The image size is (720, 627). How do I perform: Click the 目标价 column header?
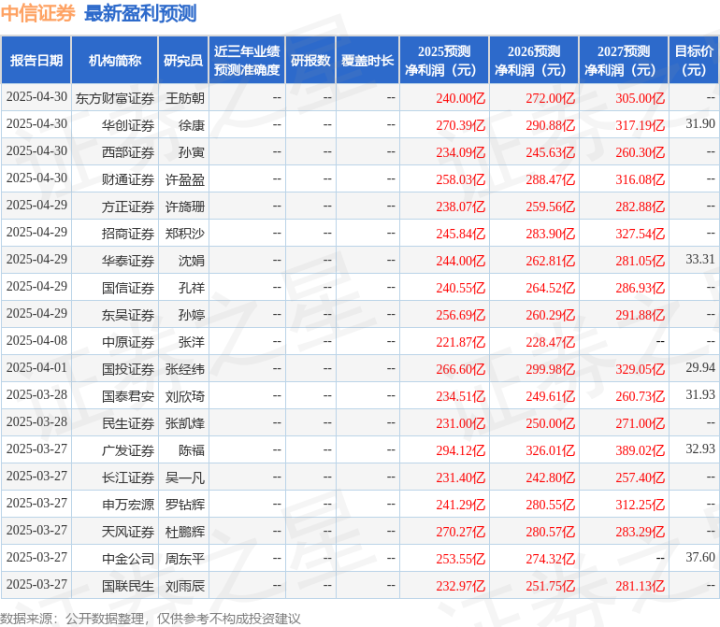click(x=694, y=60)
